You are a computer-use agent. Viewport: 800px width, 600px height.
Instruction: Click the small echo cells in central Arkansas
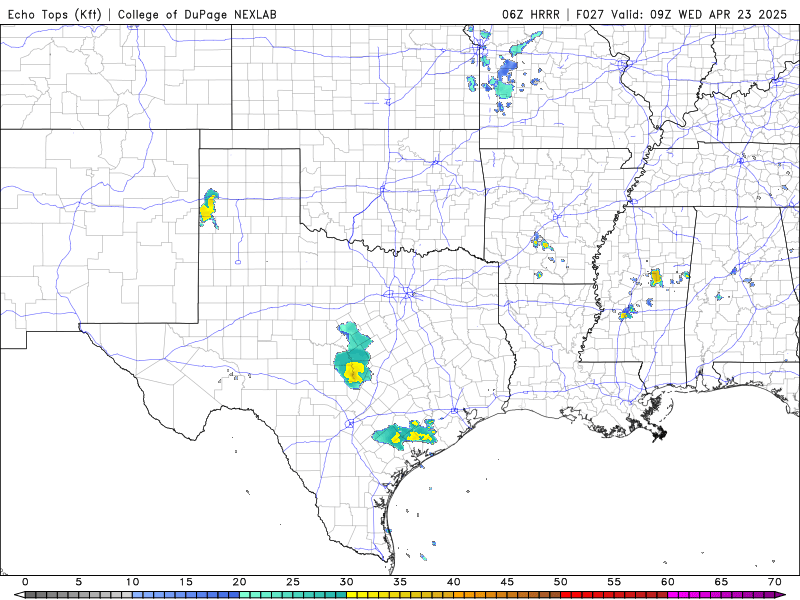[541, 242]
